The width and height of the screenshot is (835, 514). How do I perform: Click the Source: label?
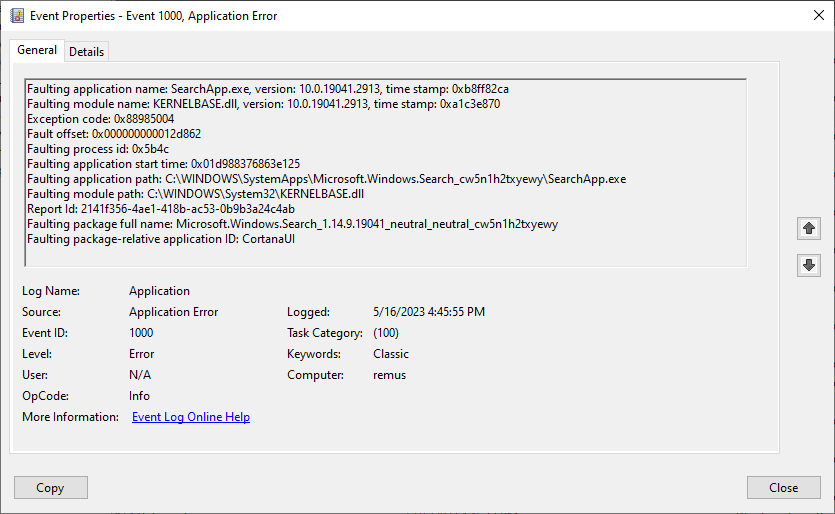click(42, 312)
